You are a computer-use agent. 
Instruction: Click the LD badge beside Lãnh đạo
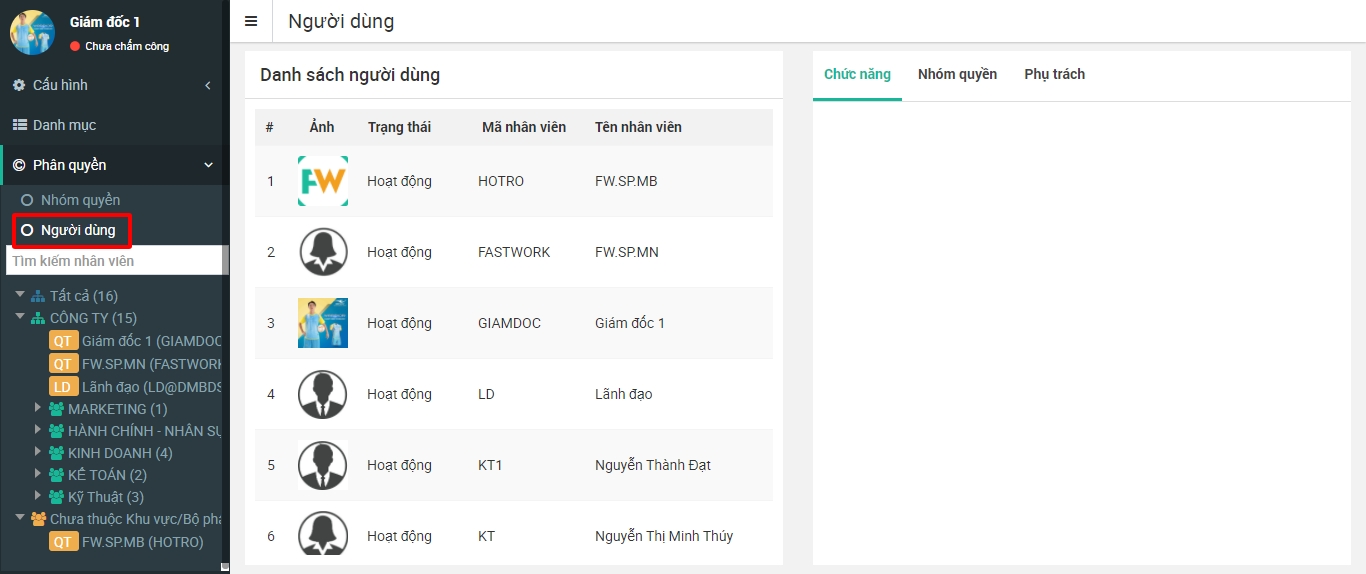[63, 386]
